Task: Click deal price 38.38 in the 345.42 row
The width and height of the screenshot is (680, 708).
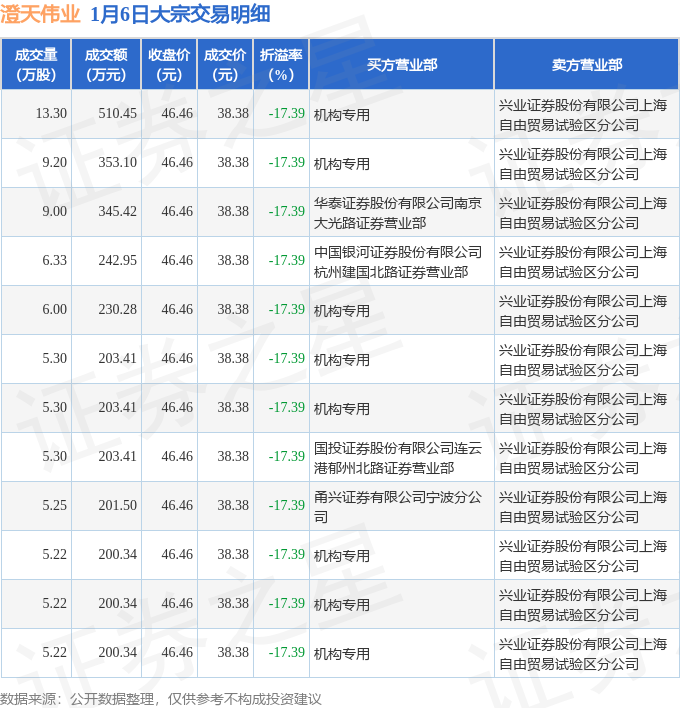Action: click(233, 211)
